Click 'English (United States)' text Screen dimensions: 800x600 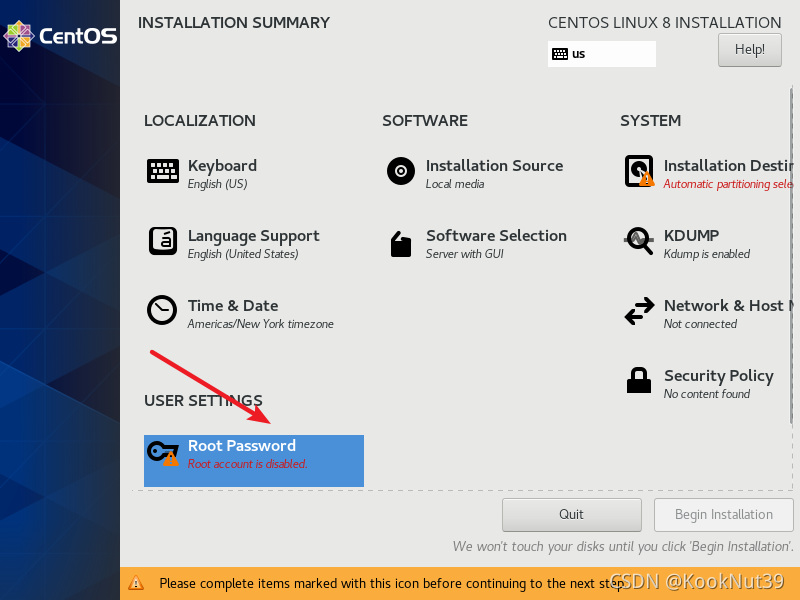(x=243, y=254)
